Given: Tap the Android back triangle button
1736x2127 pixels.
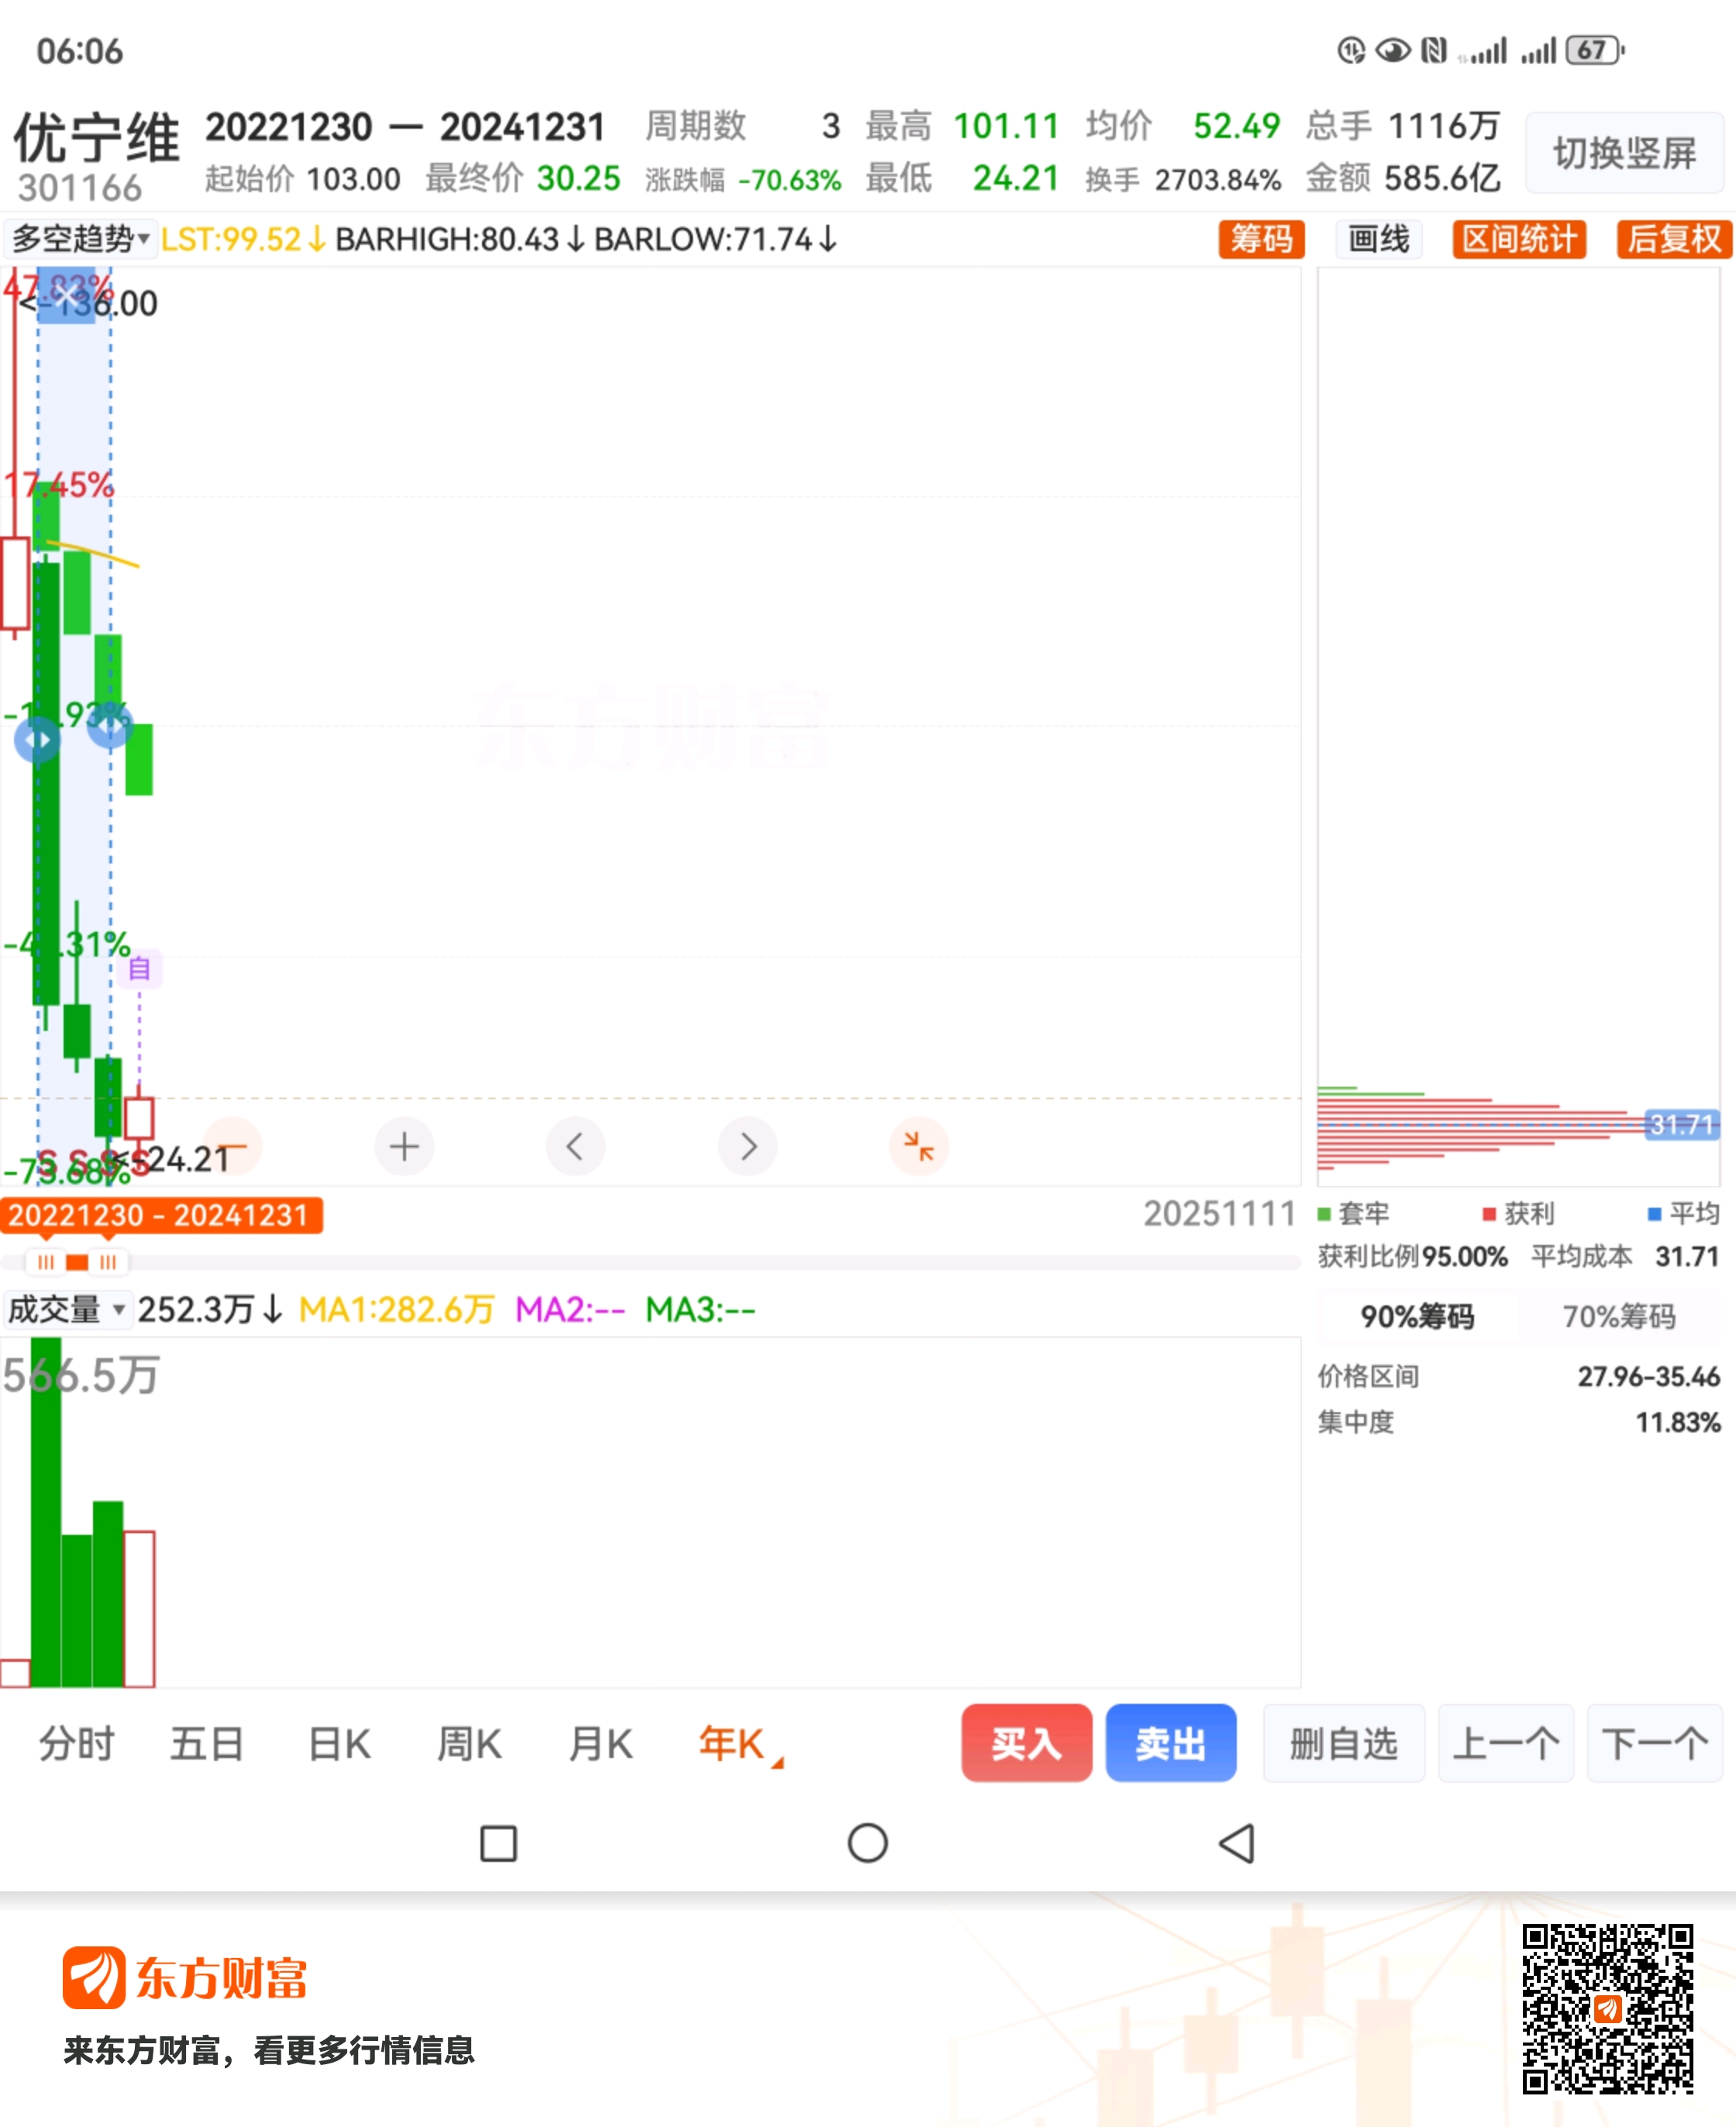Looking at the screenshot, I should (1237, 1843).
